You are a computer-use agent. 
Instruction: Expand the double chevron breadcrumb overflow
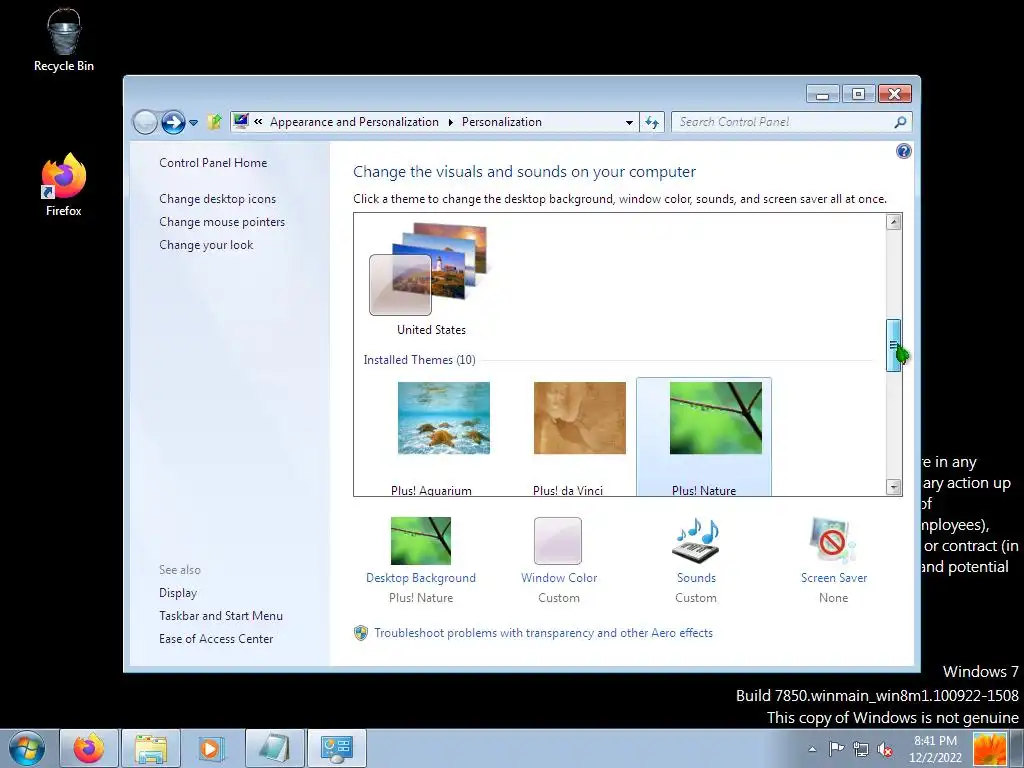coord(259,121)
